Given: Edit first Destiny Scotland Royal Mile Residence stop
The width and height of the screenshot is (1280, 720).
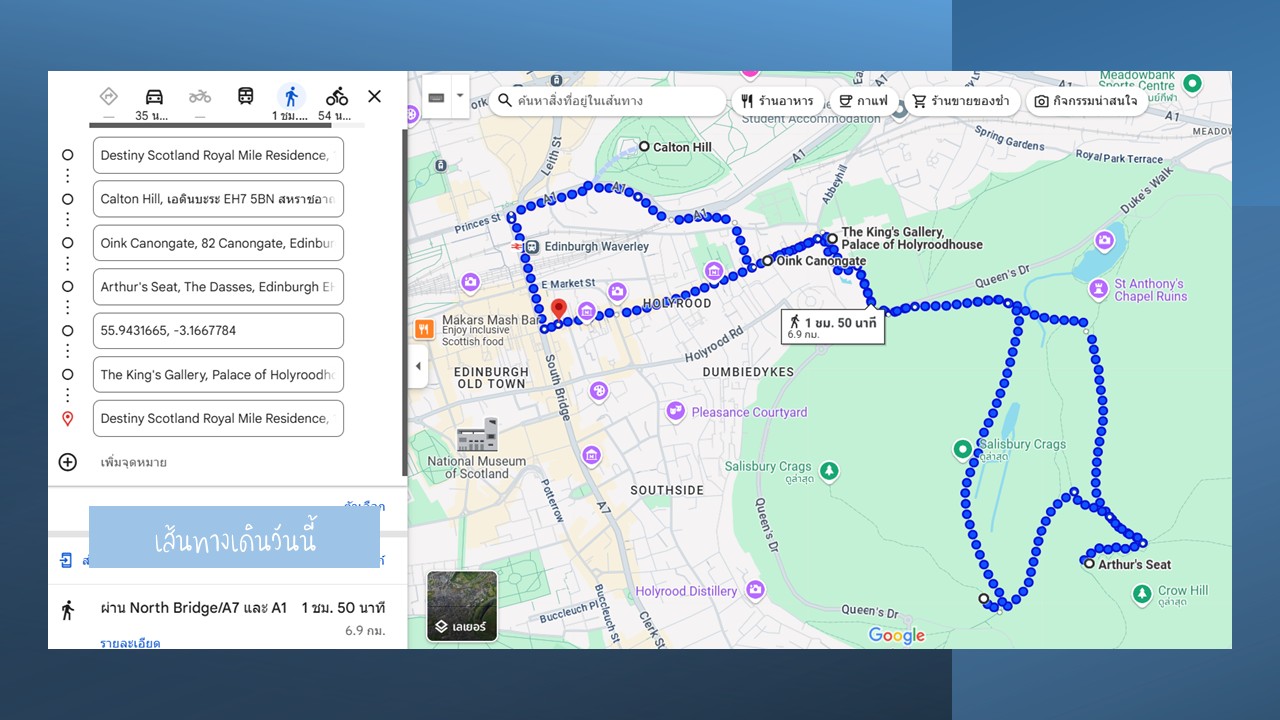Looking at the screenshot, I should pos(218,155).
